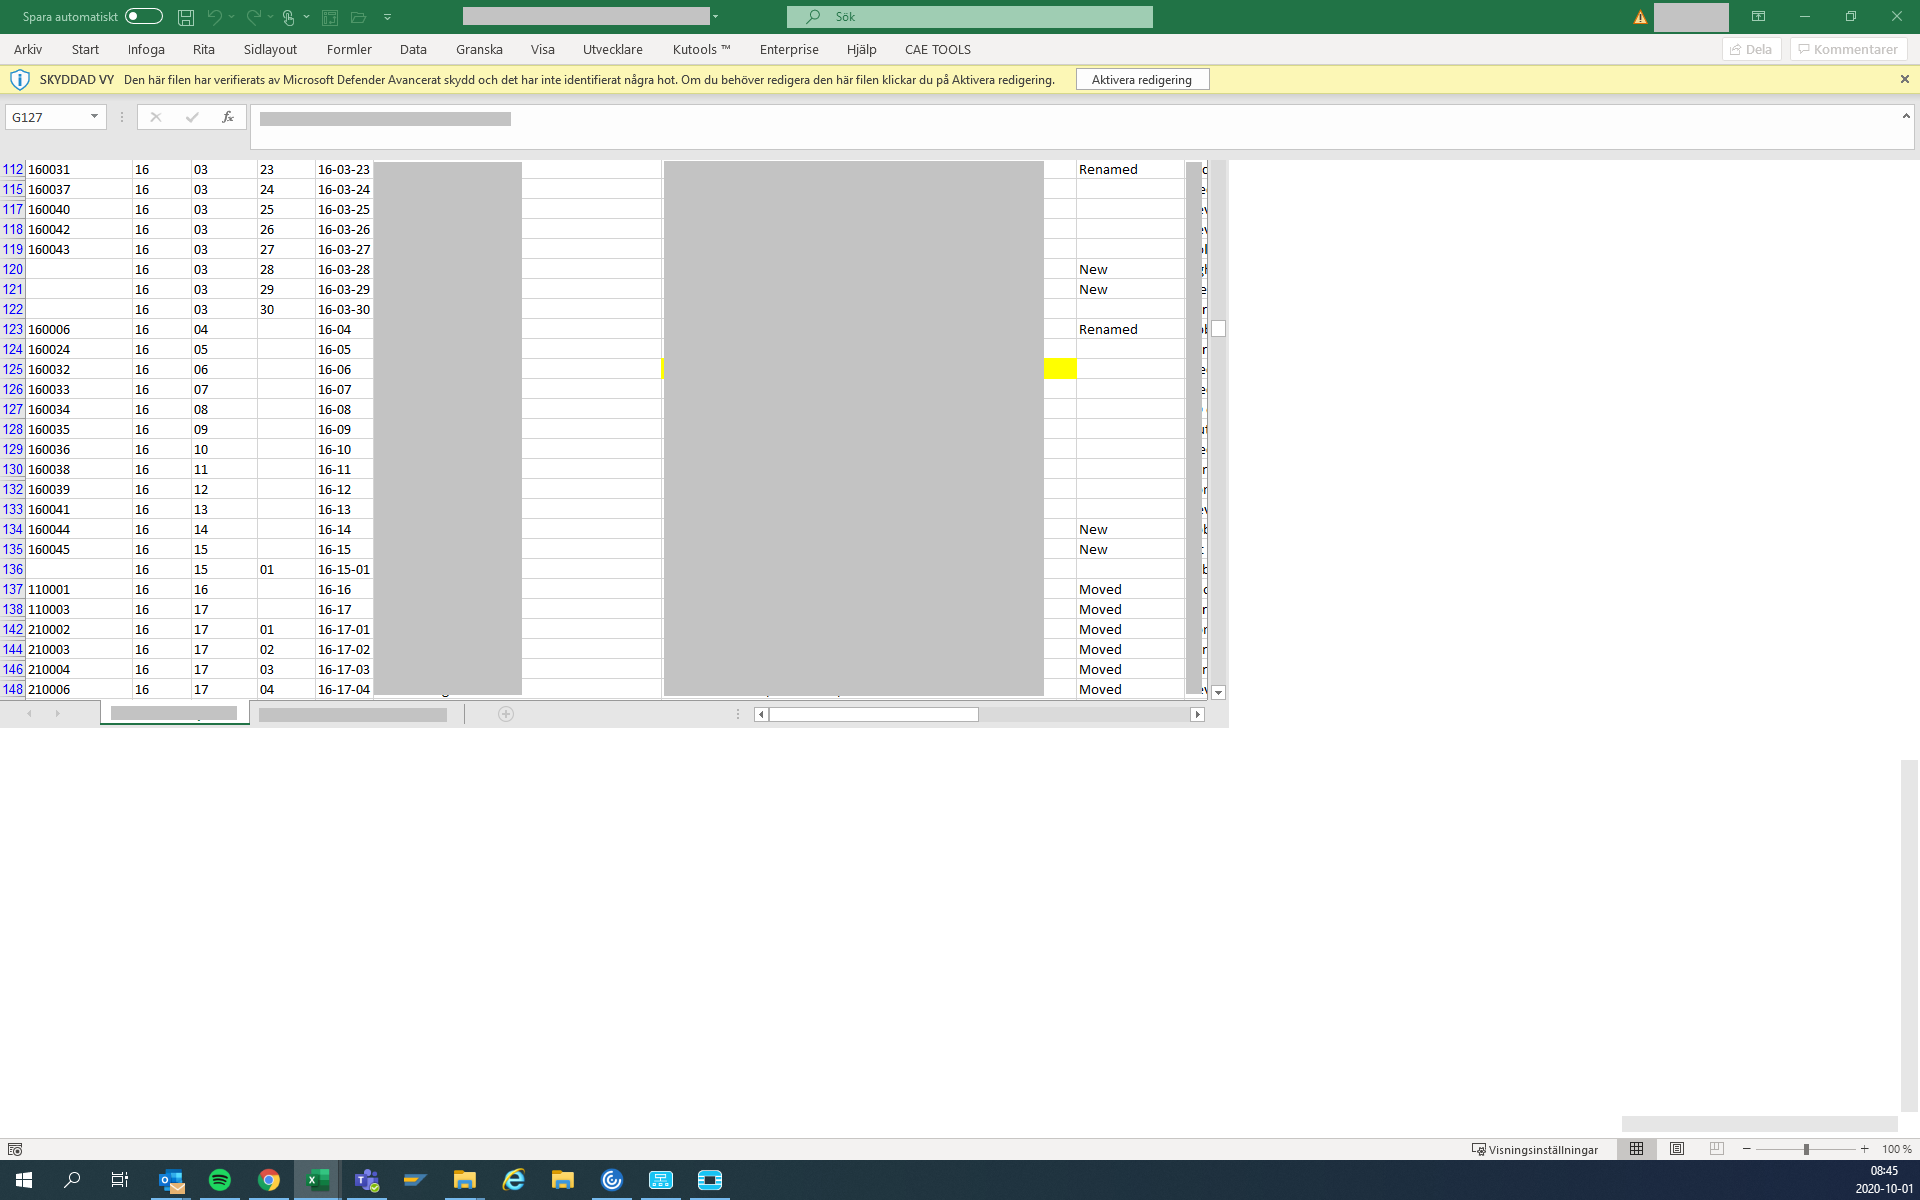Click the horizontal scrollbar right arrow

[x=1197, y=714]
